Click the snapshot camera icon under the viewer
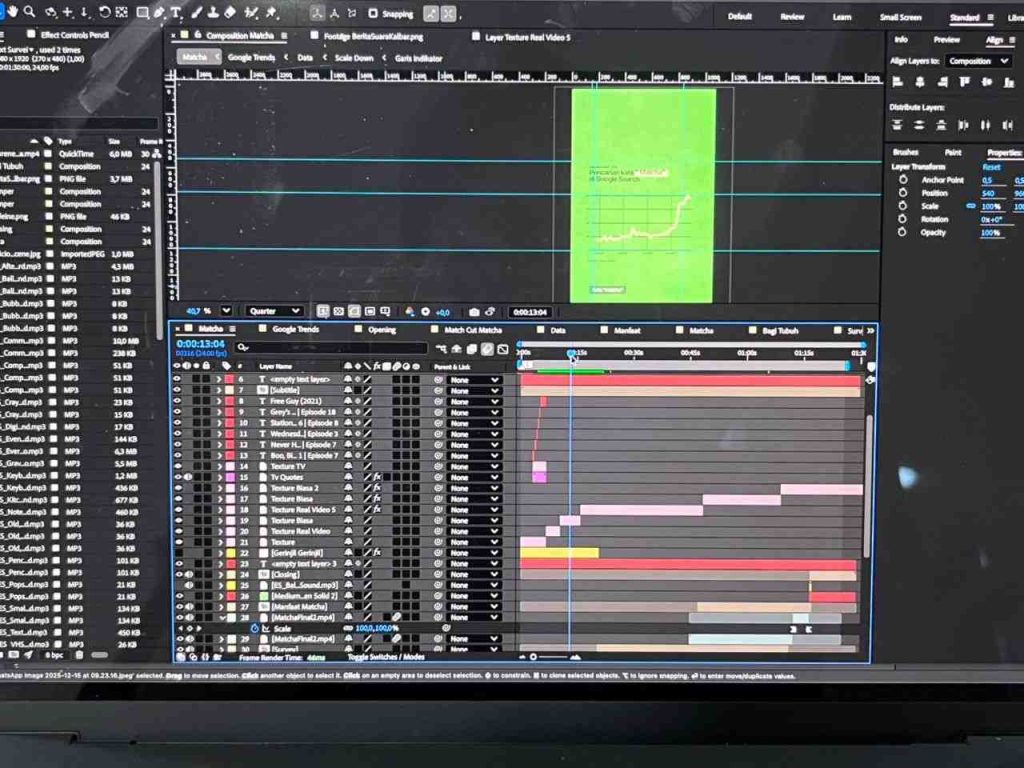This screenshot has height=768, width=1024. [474, 312]
